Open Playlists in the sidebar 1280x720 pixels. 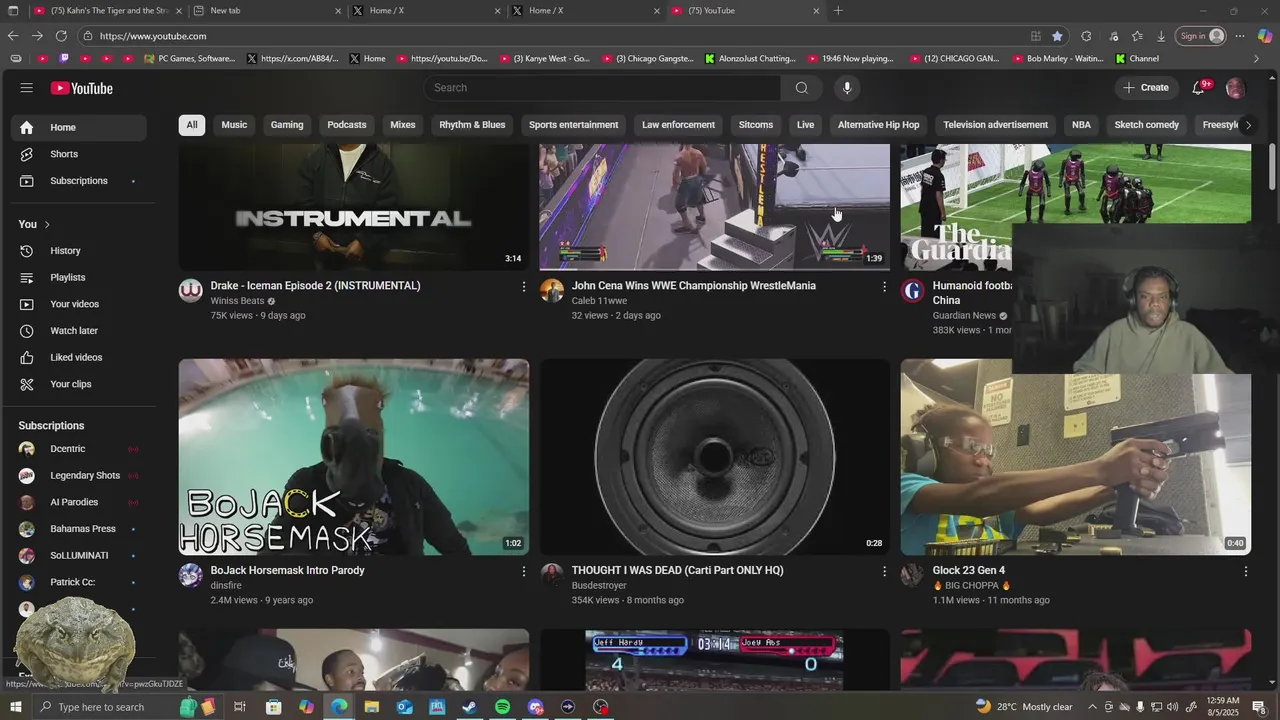coord(79,277)
